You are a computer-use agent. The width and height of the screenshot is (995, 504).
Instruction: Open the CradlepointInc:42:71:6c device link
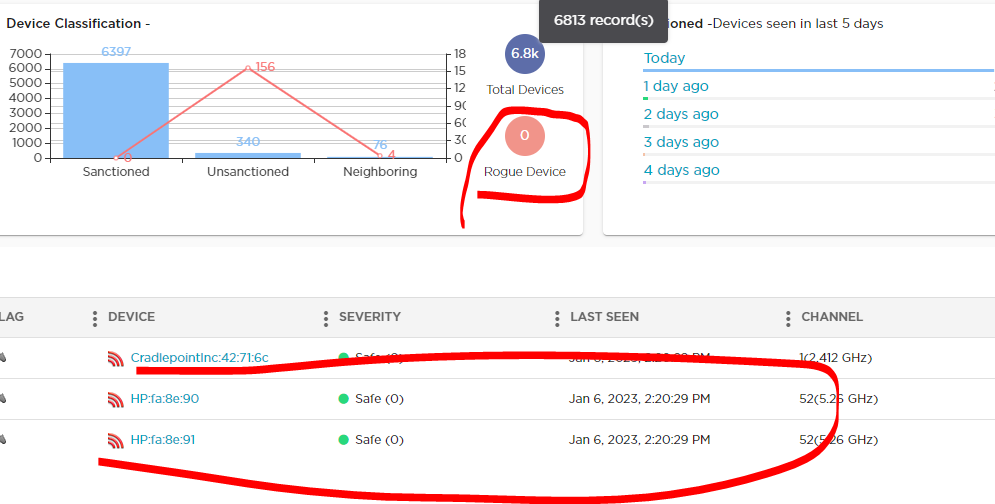coord(199,358)
